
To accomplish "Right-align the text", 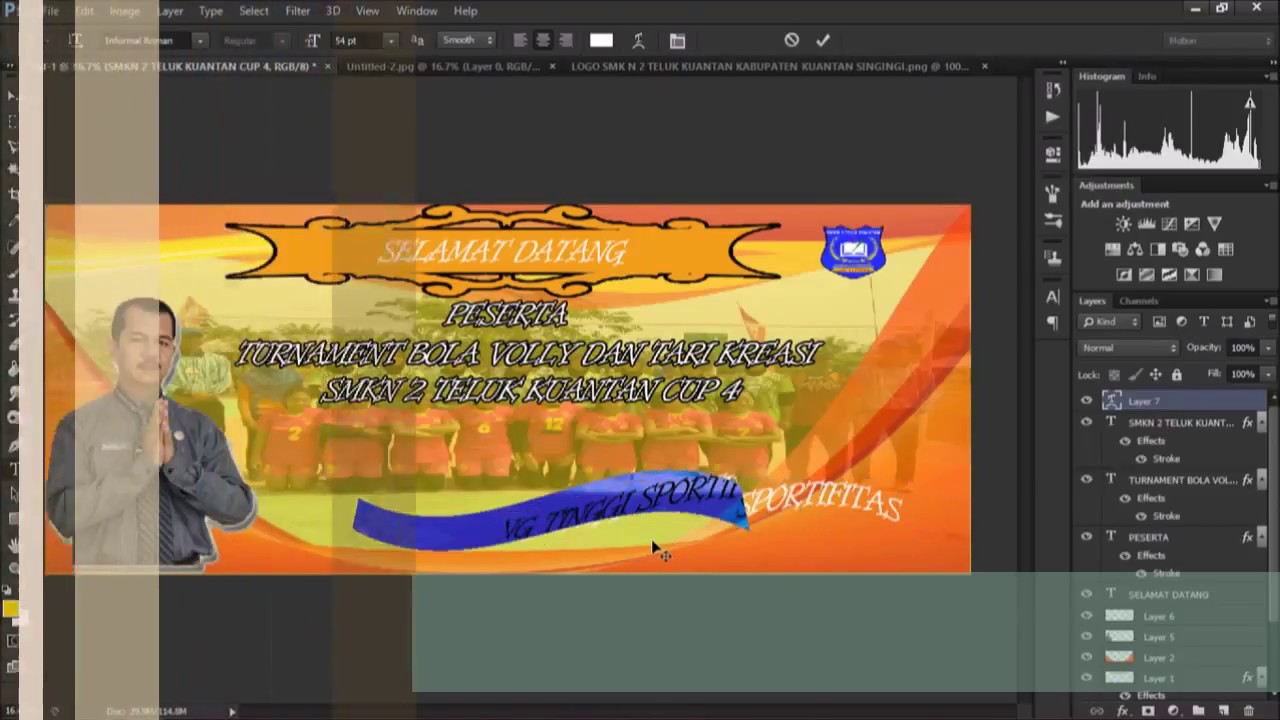I will (x=566, y=41).
